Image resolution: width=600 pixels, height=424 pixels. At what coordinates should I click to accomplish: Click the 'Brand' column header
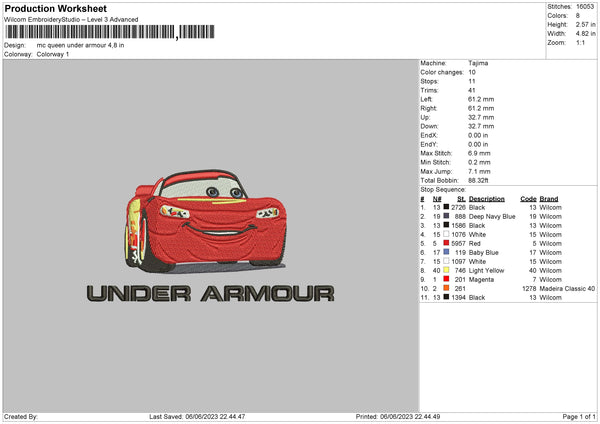[x=549, y=199]
